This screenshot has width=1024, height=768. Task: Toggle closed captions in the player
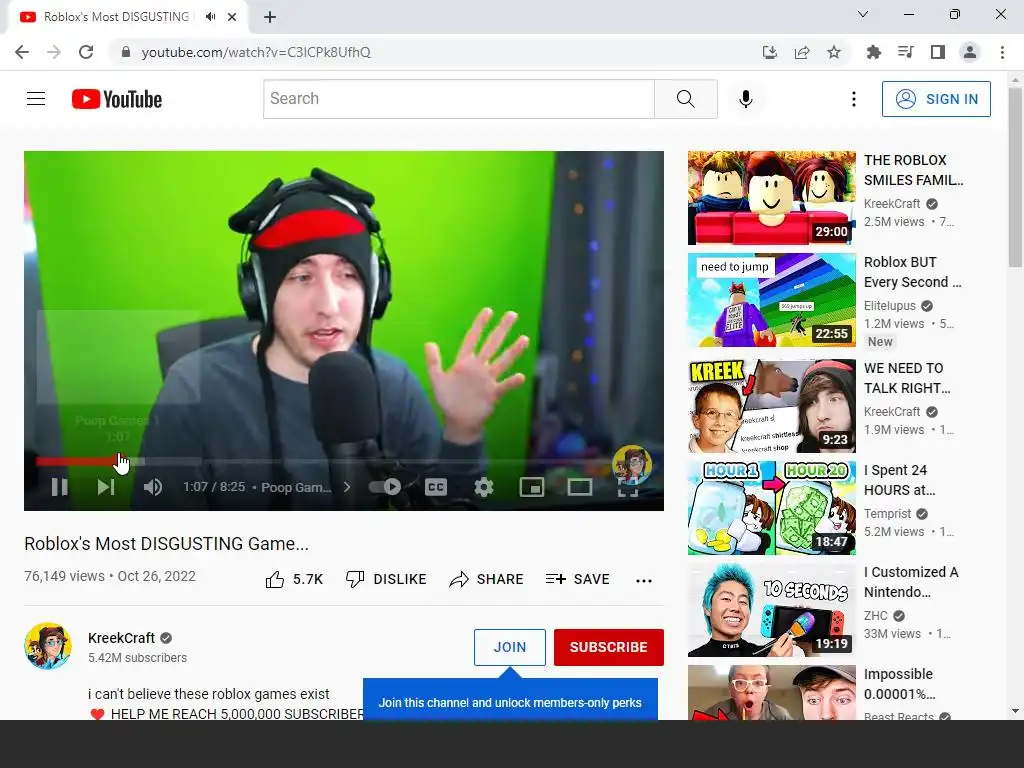tap(436, 487)
